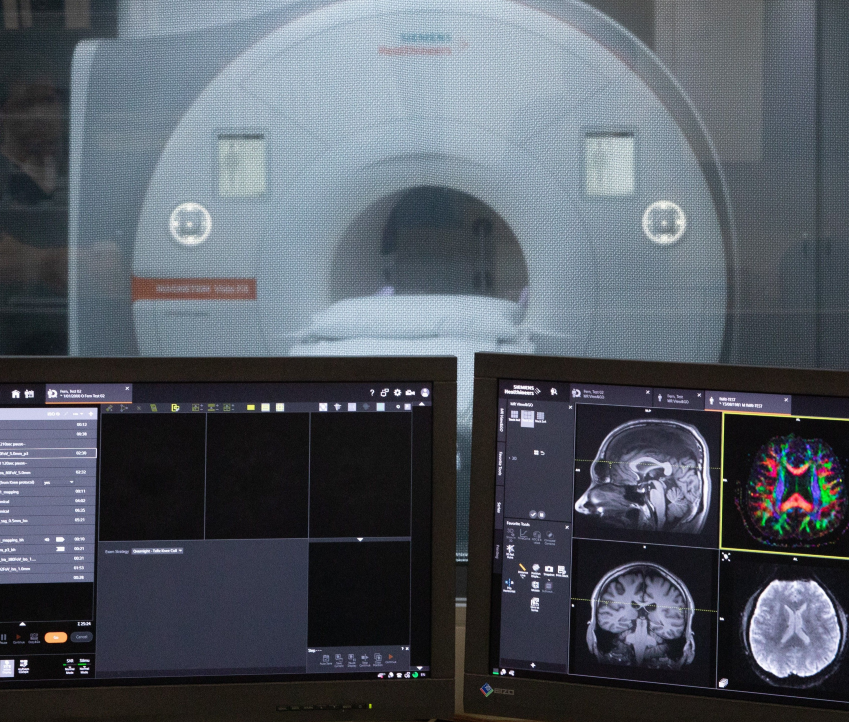Click the light cyan square toolbar icon
The width and height of the screenshot is (849, 722).
coord(381,407)
